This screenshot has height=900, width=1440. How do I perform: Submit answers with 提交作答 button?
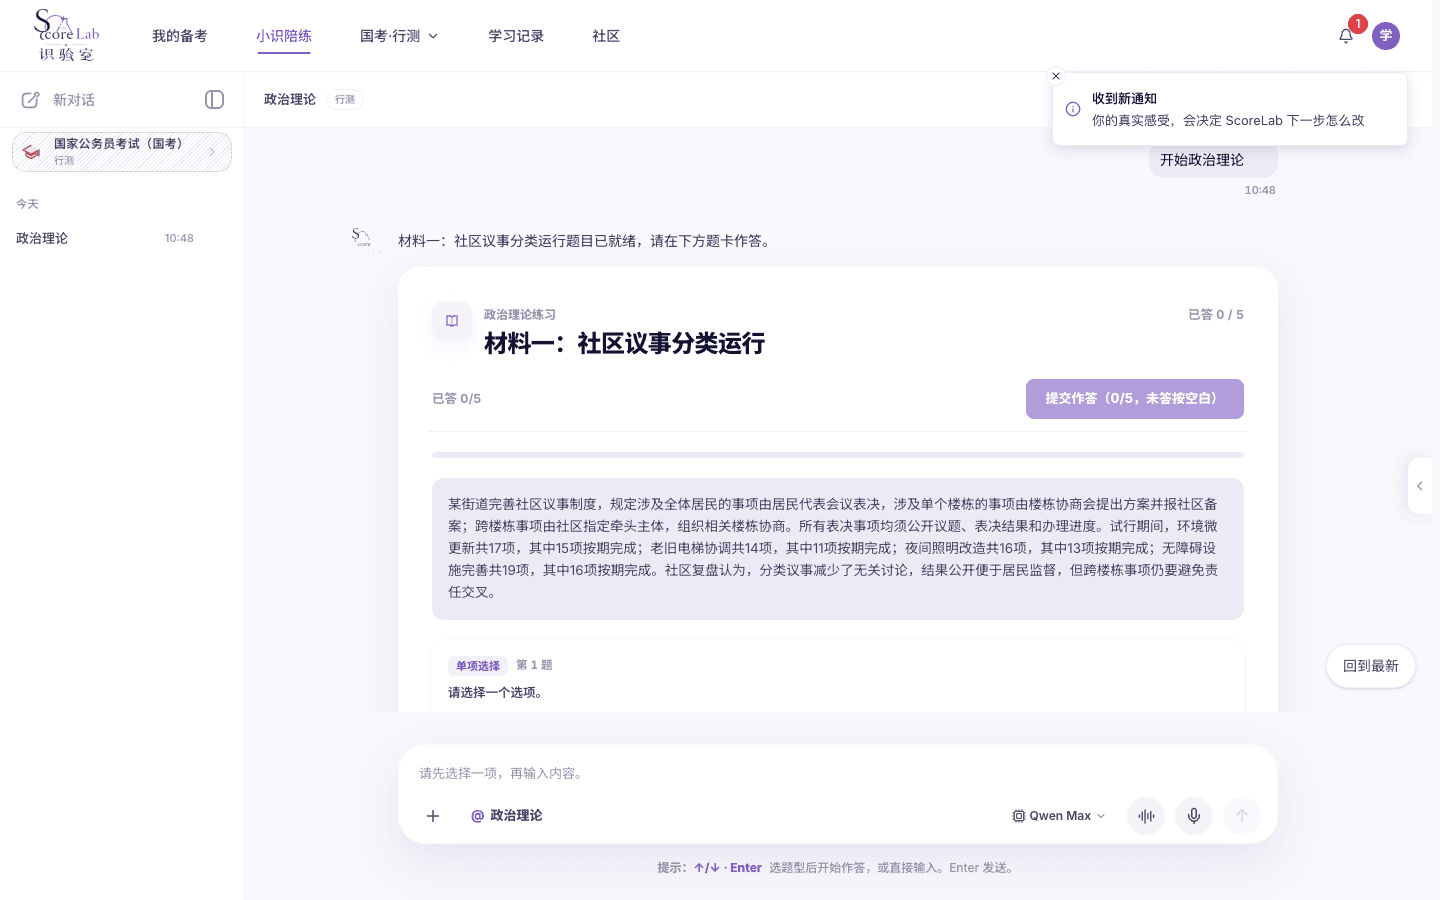tap(1135, 399)
